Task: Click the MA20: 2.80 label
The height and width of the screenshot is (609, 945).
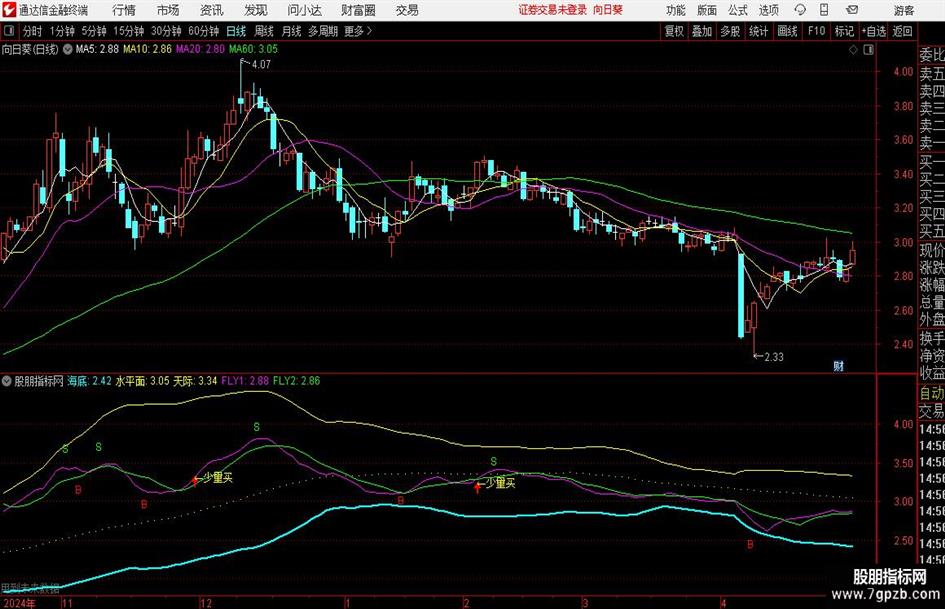Action: 200,49
